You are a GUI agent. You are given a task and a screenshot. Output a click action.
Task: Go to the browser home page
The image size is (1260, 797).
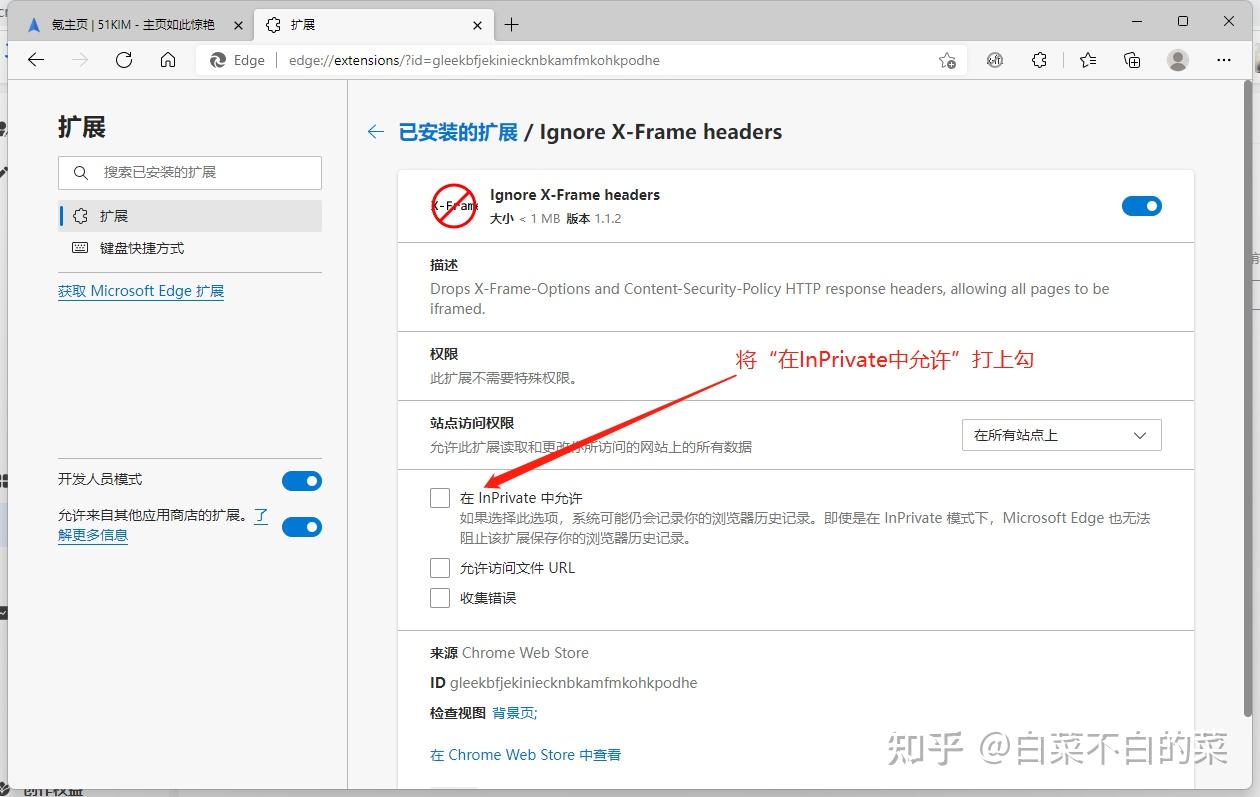[x=168, y=60]
